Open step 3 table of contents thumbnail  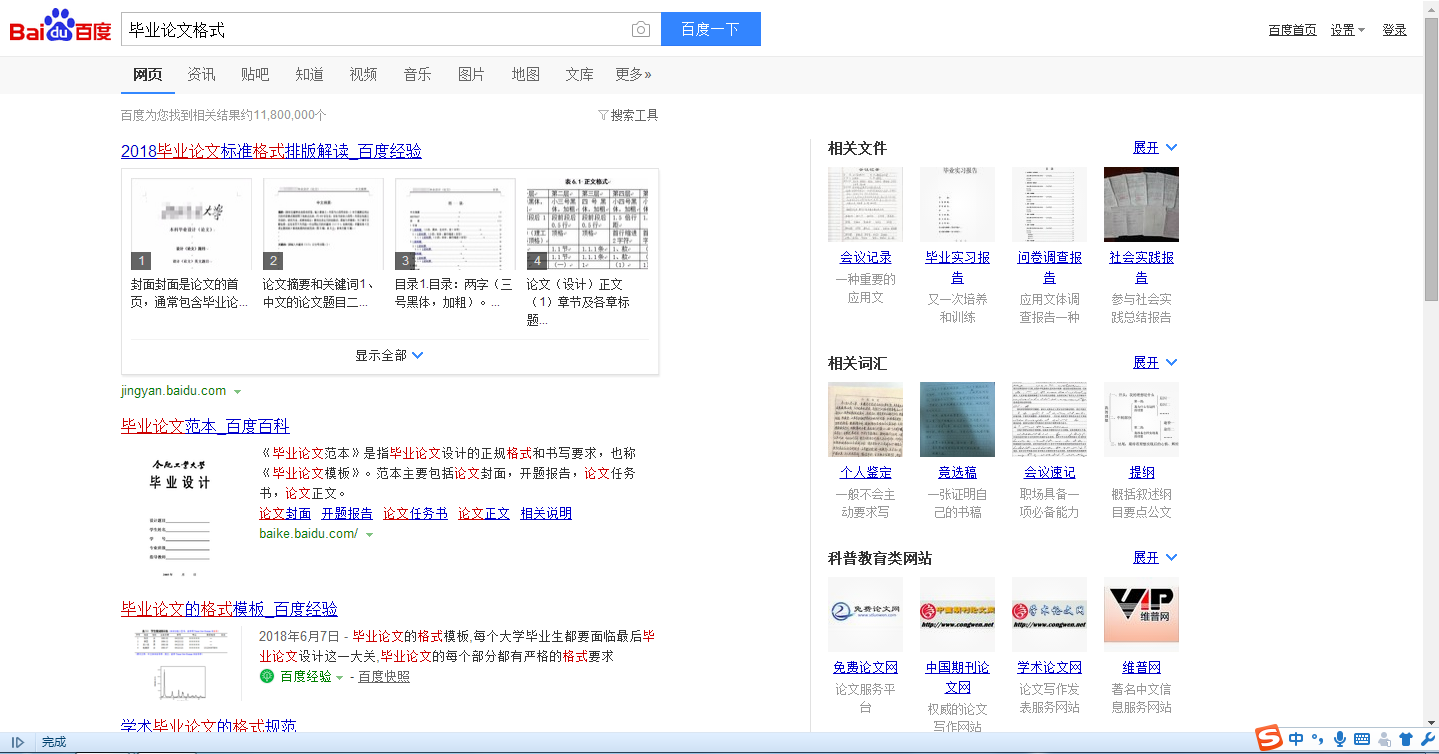click(x=455, y=225)
